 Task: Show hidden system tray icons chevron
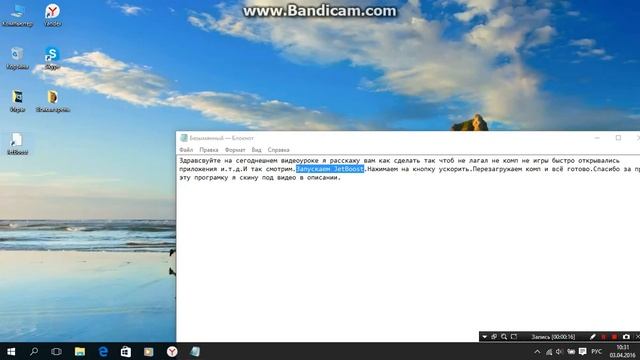(x=537, y=352)
